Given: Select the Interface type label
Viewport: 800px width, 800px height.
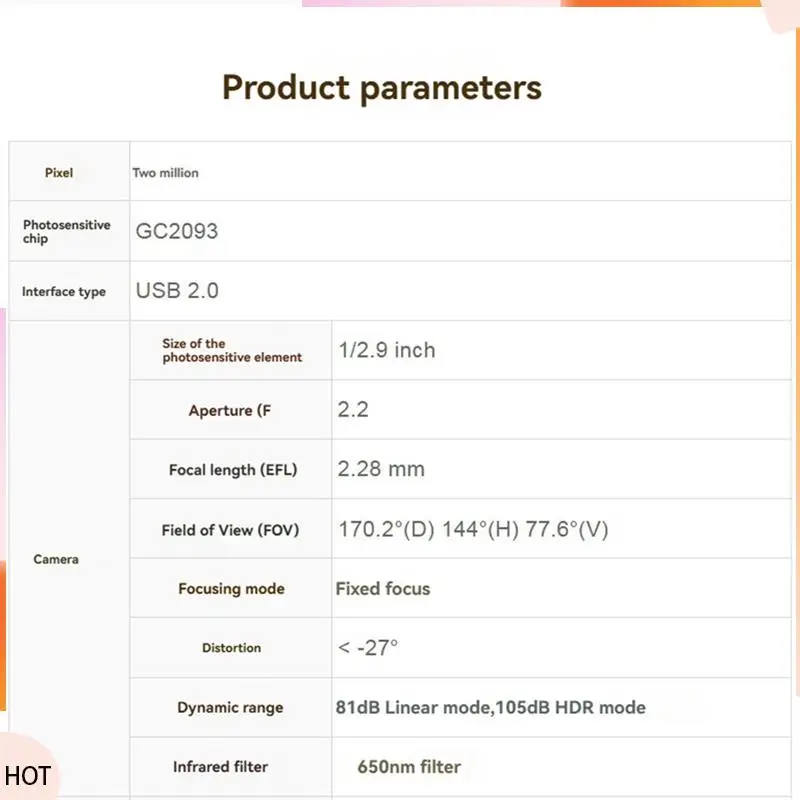Looking at the screenshot, I should point(64,291).
